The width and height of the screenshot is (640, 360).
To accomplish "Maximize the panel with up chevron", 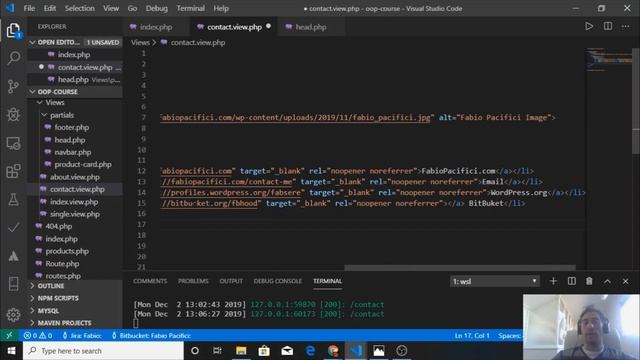I will 607,281.
